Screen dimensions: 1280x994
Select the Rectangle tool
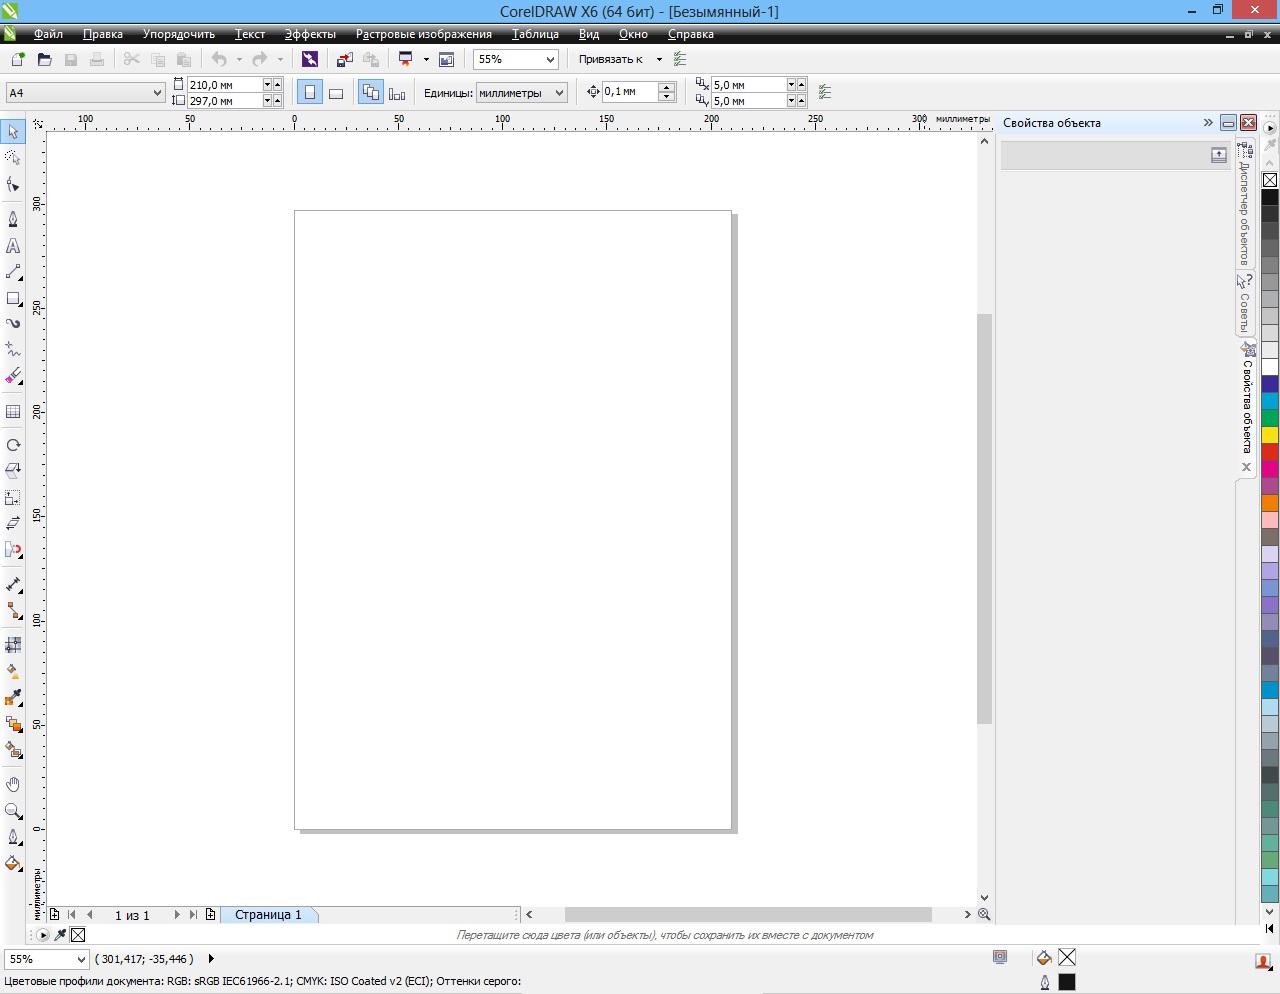tap(13, 298)
